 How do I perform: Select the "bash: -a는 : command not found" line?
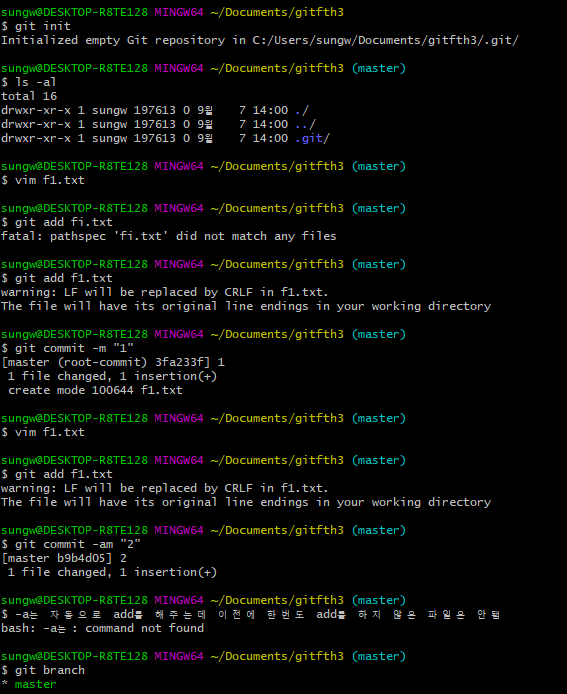[103, 628]
